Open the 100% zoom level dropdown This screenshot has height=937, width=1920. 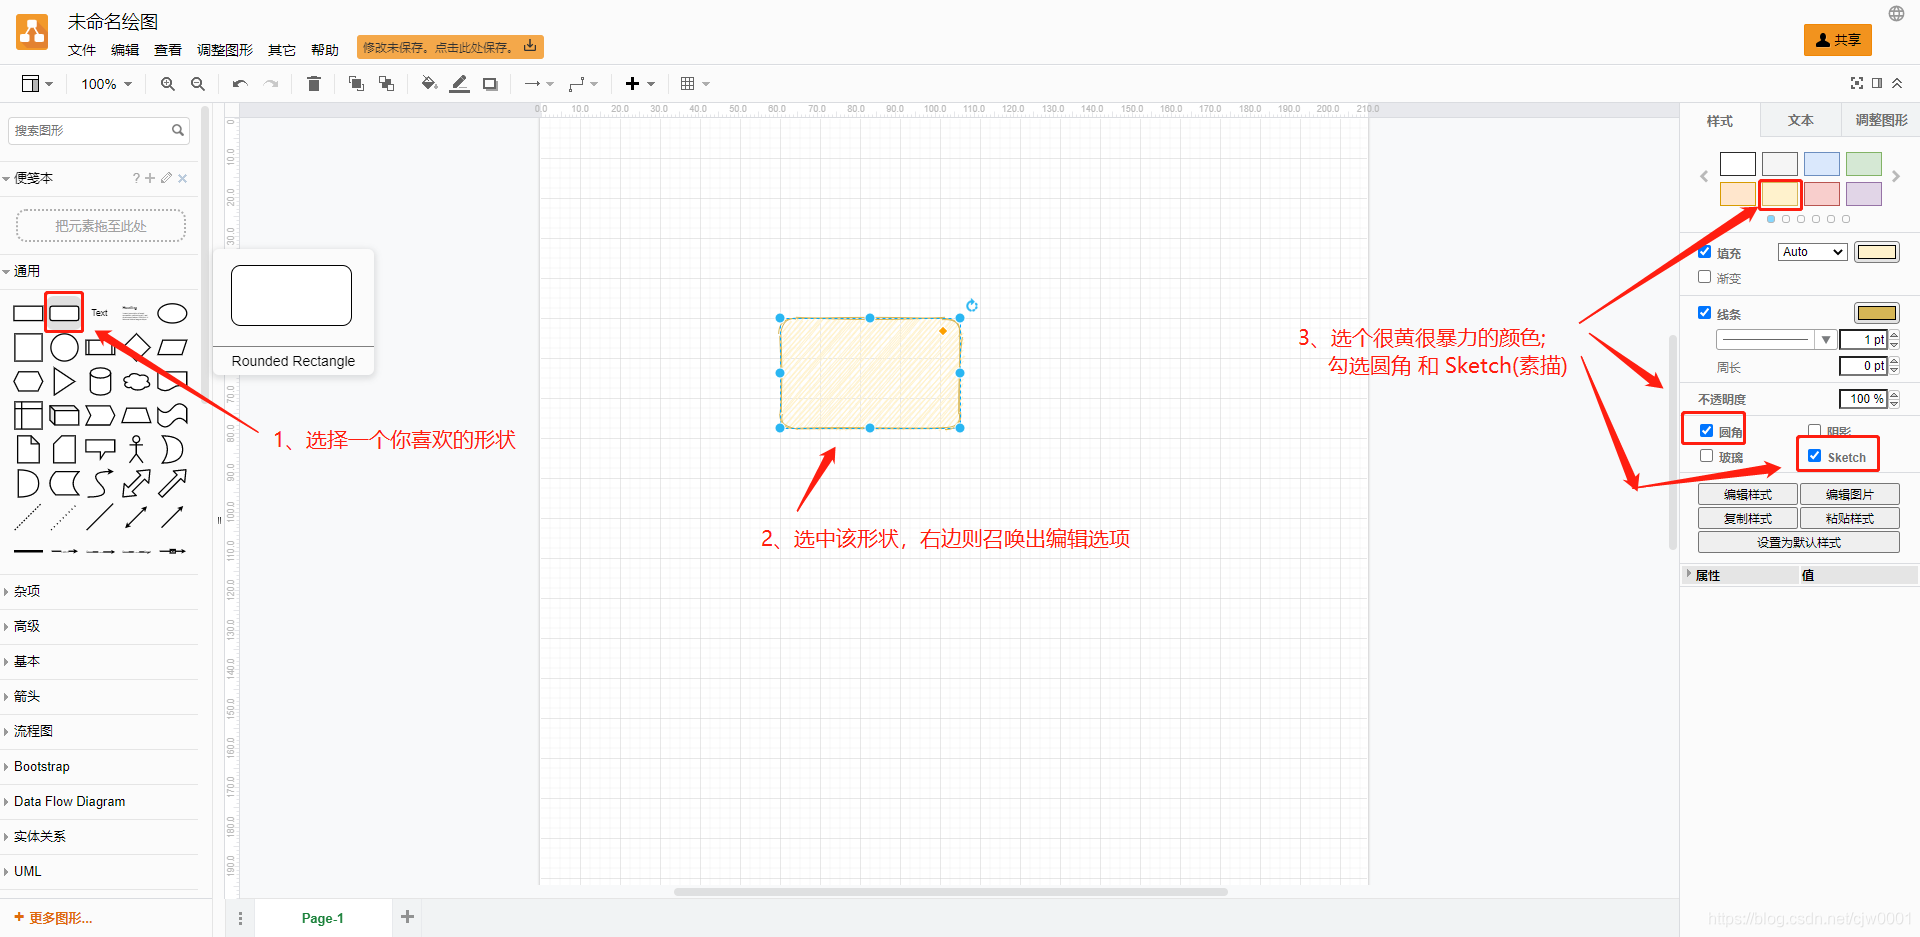(106, 84)
